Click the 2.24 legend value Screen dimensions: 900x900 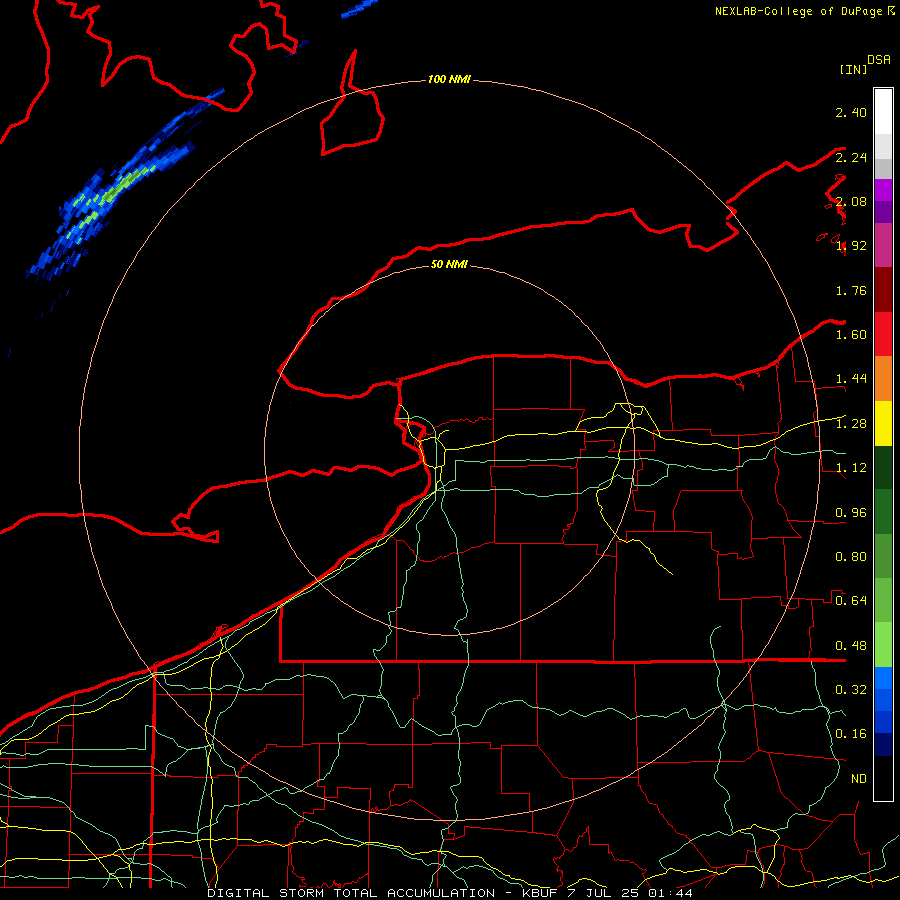click(851, 157)
